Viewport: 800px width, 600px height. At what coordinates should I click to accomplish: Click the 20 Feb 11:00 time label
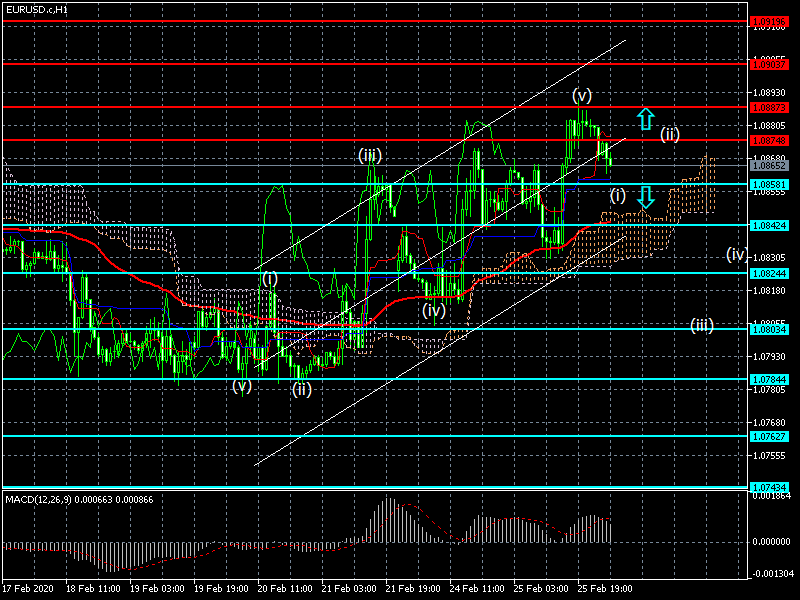click(x=285, y=588)
